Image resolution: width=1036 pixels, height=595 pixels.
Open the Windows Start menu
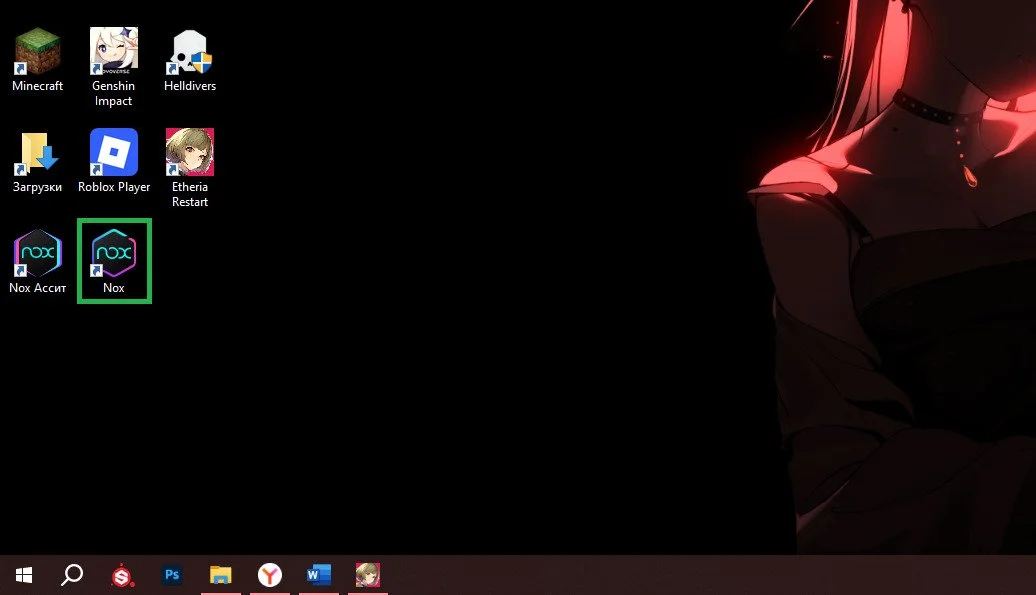coord(24,575)
